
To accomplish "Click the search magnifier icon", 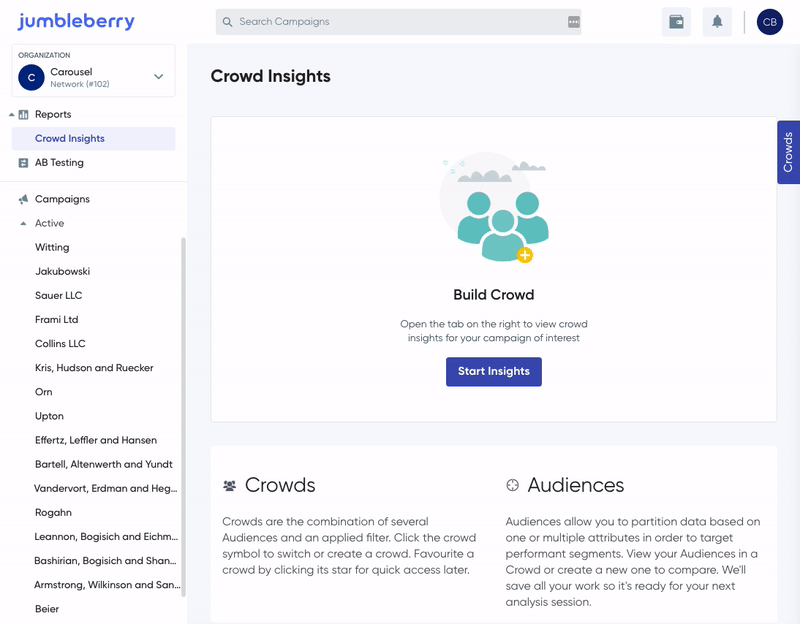I will (x=228, y=22).
